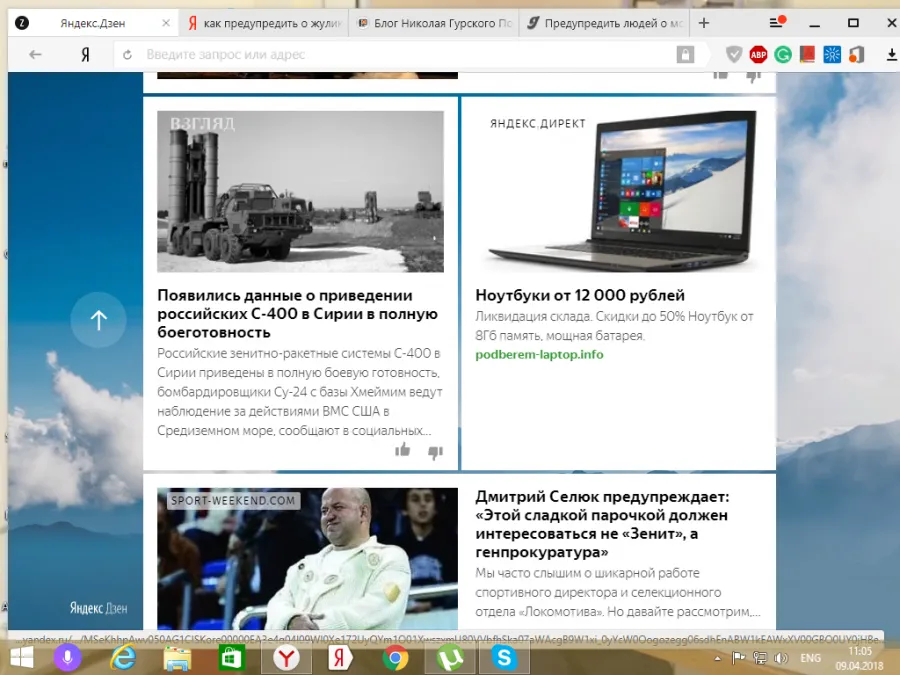Switch to the 'Предупредить людей' tab

coord(605,23)
